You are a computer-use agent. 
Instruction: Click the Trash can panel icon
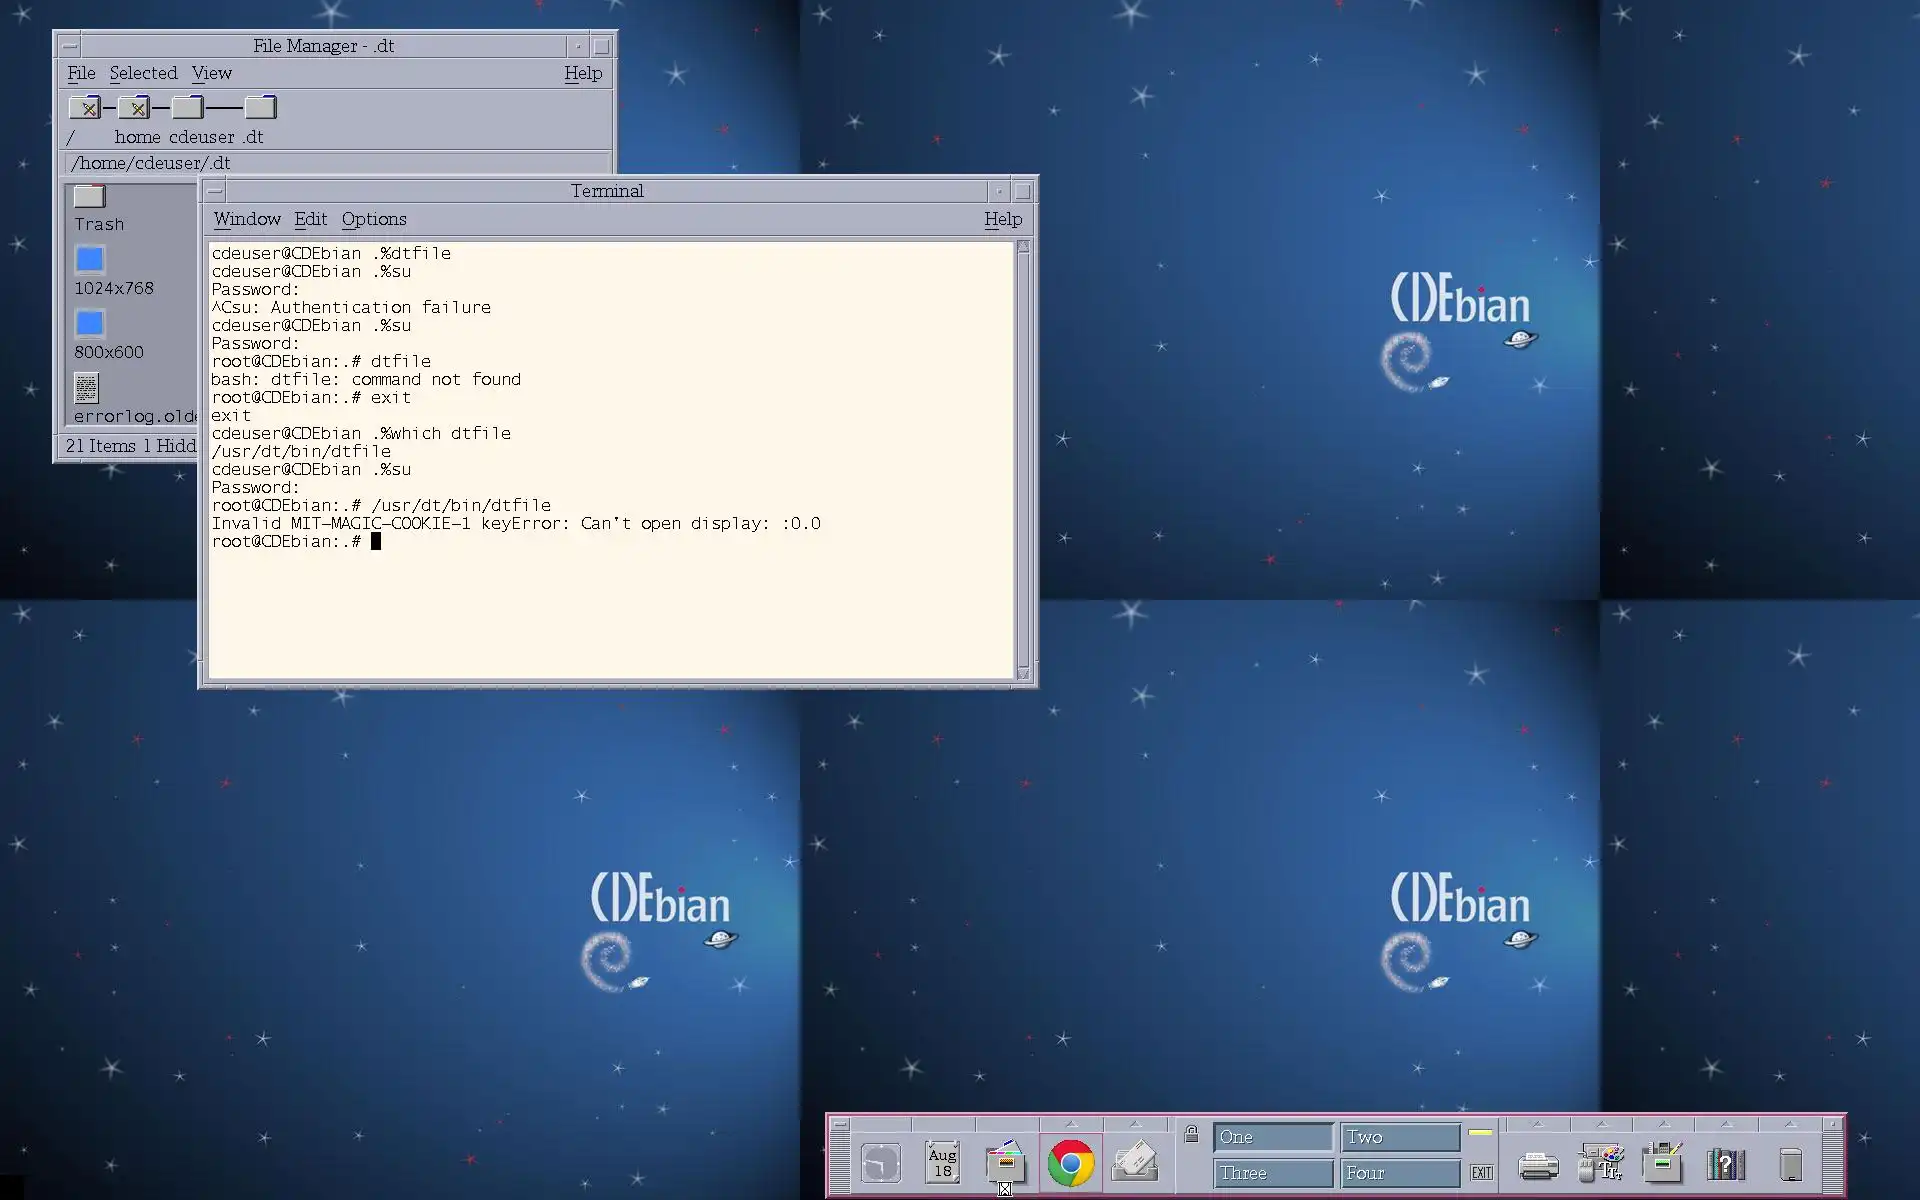(1790, 1164)
